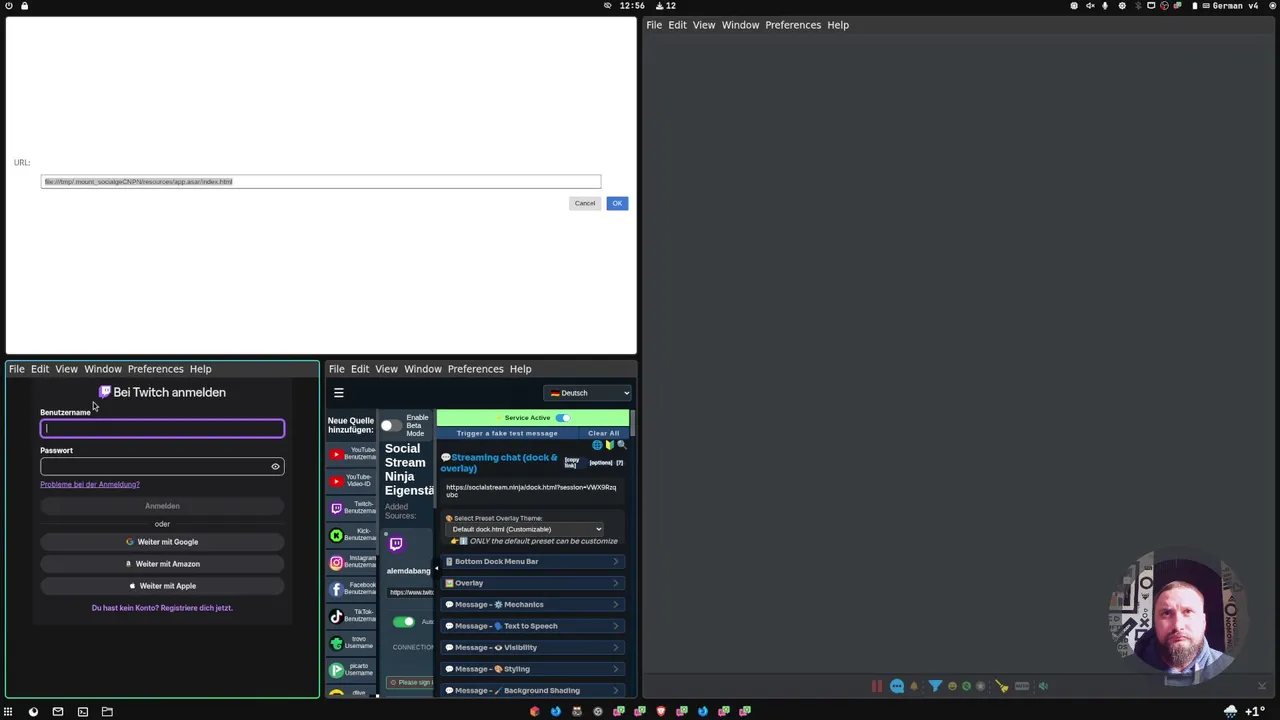Screen dimensions: 1280x720
Task: Click the blue funnel filter icon in the dock bar
Action: click(x=935, y=686)
